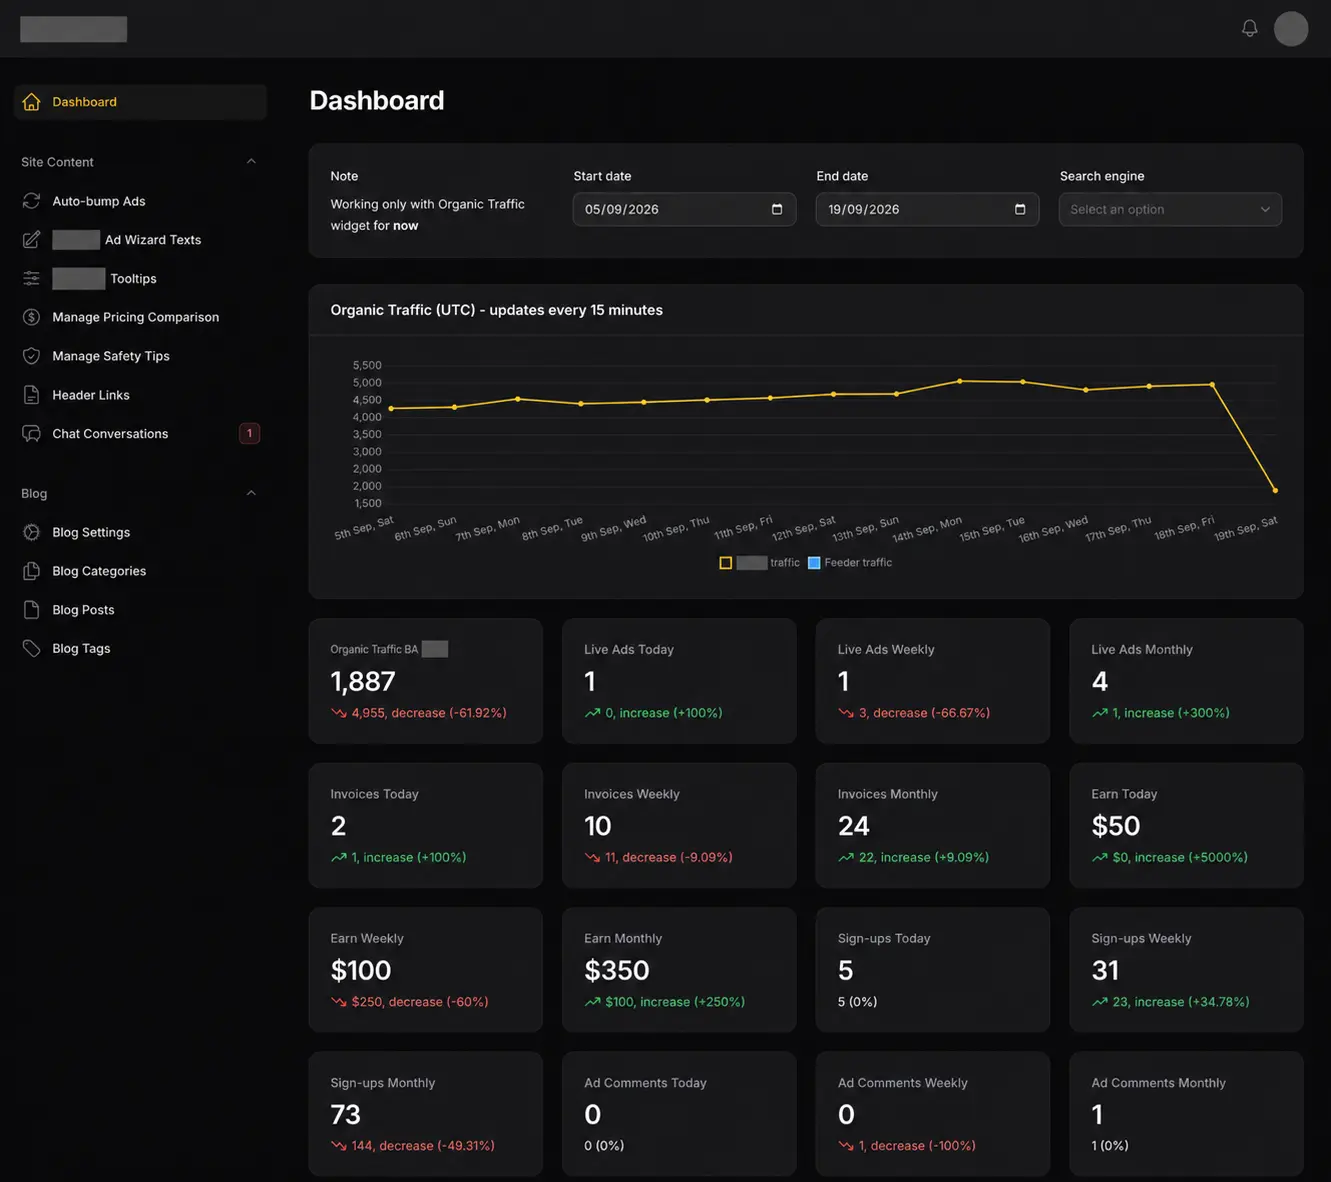Click the Invoices Today value 2
The image size is (1331, 1182).
click(338, 826)
